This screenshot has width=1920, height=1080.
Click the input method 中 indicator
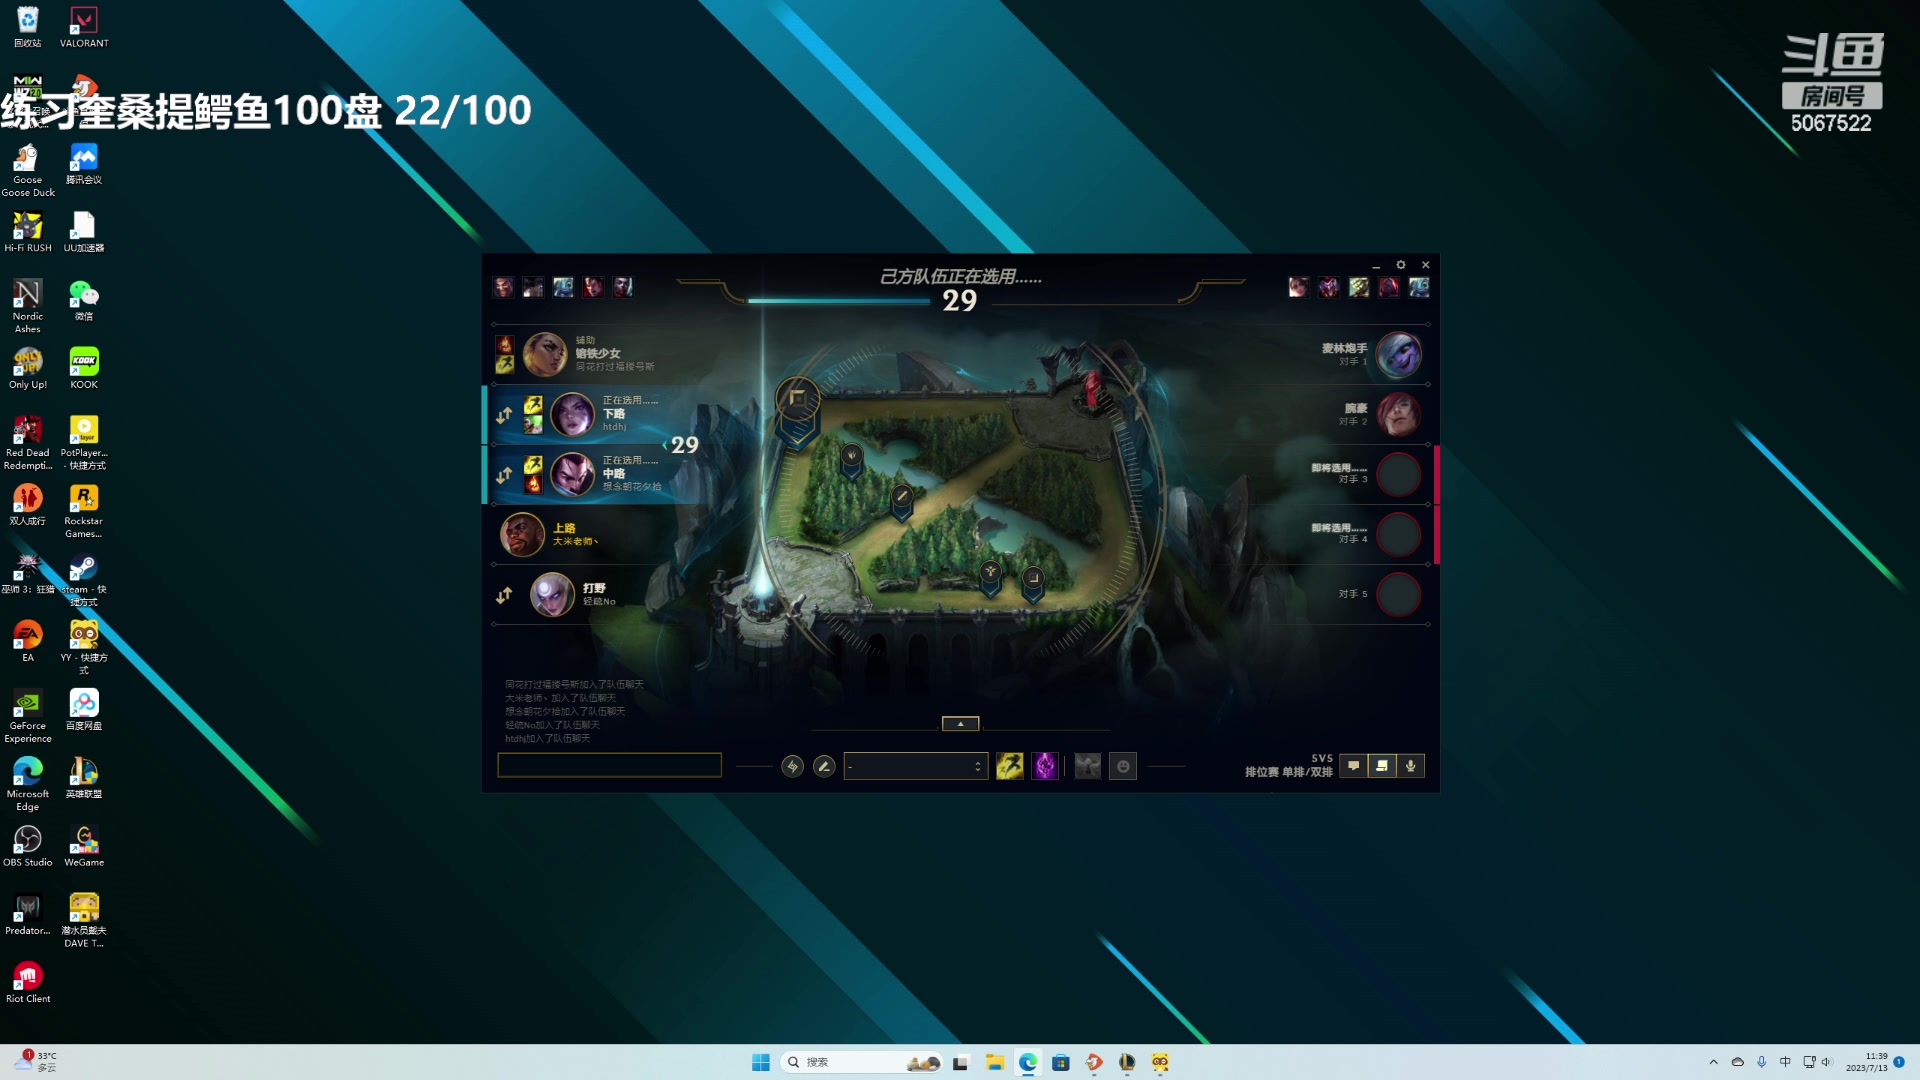[1785, 1062]
